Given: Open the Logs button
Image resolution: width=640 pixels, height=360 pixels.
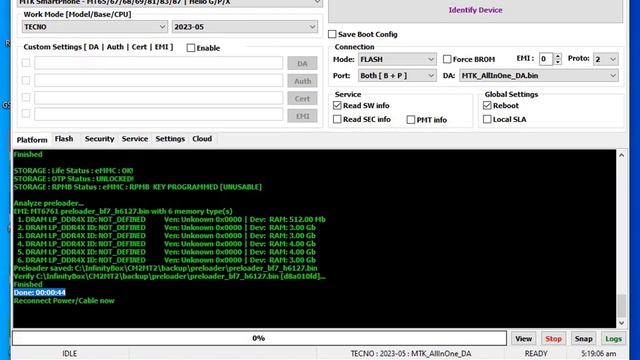Looking at the screenshot, I should 613,339.
